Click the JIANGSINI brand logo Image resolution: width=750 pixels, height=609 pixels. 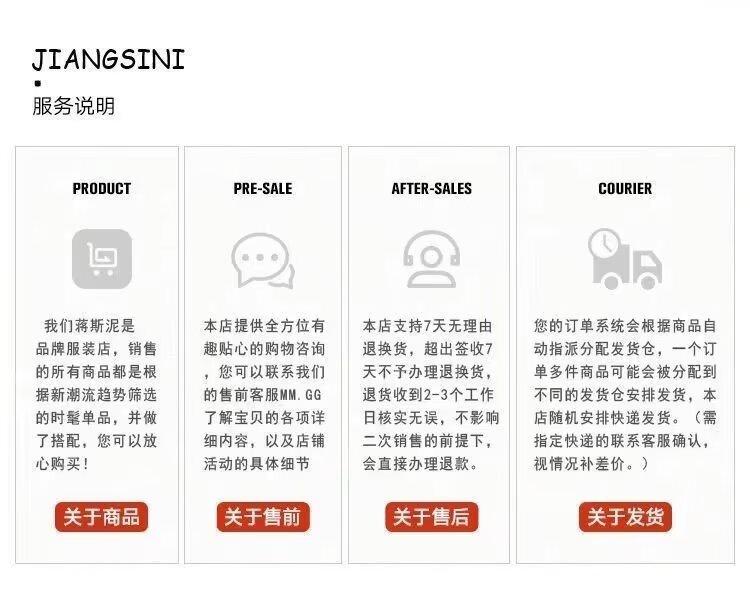coord(108,60)
